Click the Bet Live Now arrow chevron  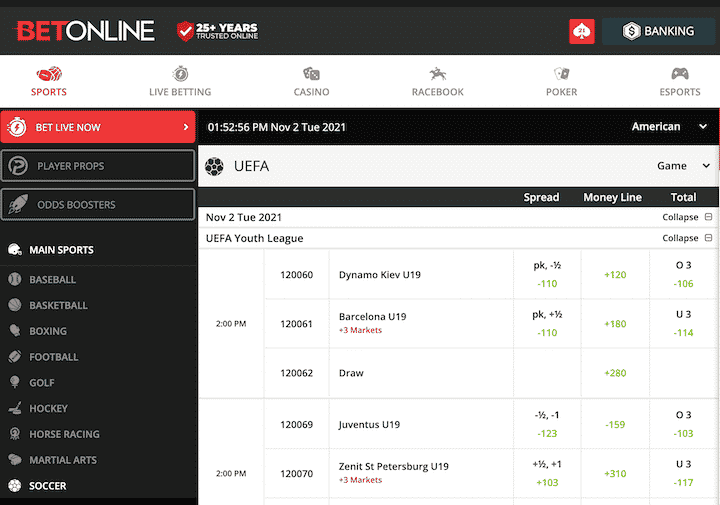186,127
